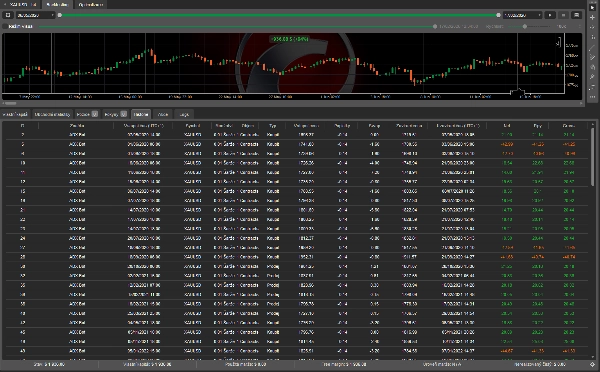This screenshot has height=372, width=600.
Task: Click the chart horizontal scrollbar thumb
Action: click(x=10, y=103)
